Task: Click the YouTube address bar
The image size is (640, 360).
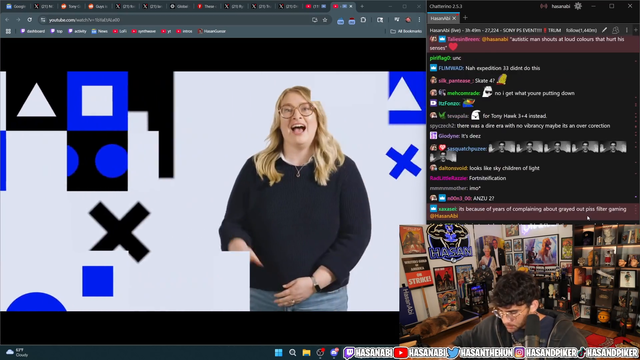Action: (176, 20)
